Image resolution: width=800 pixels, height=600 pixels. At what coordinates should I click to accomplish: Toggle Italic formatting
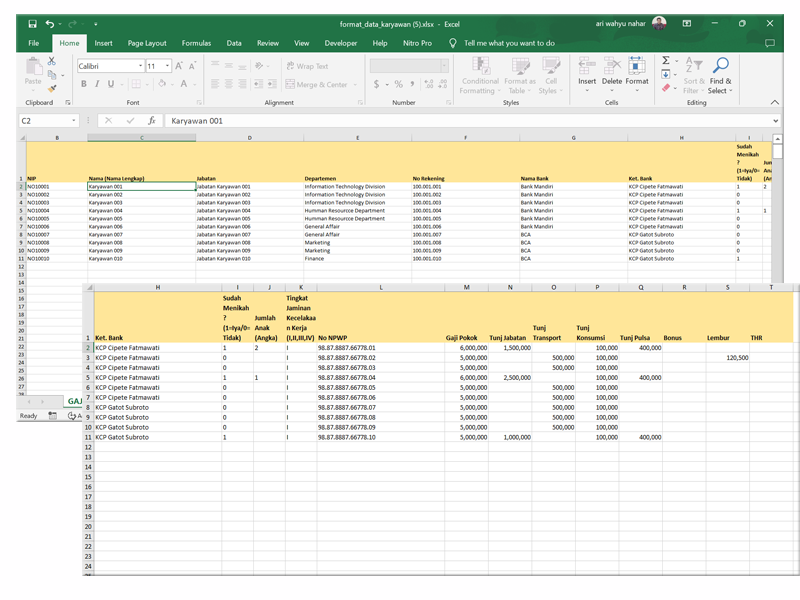(97, 85)
